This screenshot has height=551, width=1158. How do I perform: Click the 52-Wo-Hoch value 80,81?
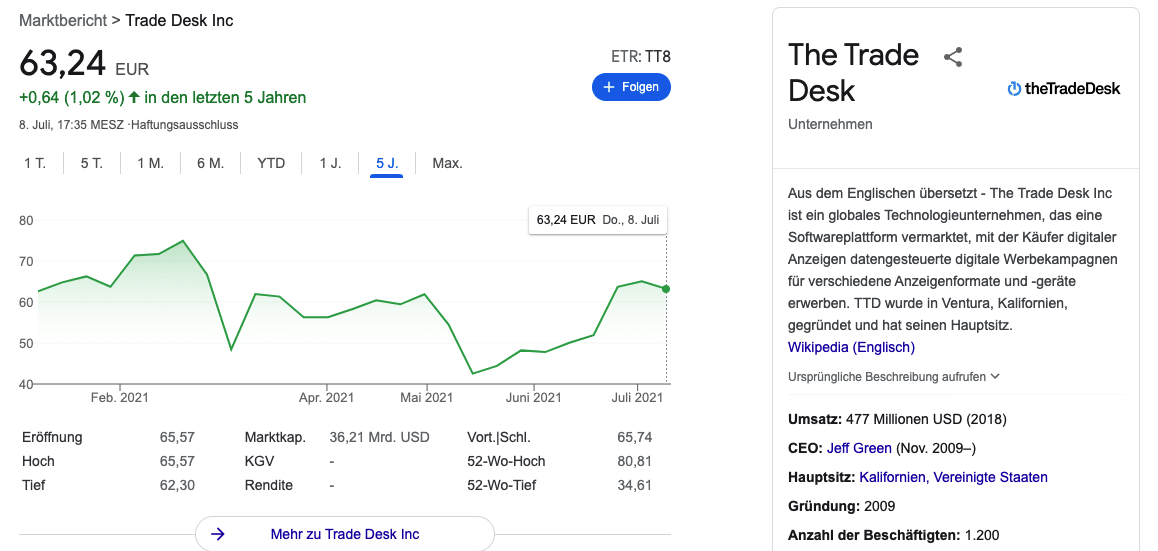634,462
